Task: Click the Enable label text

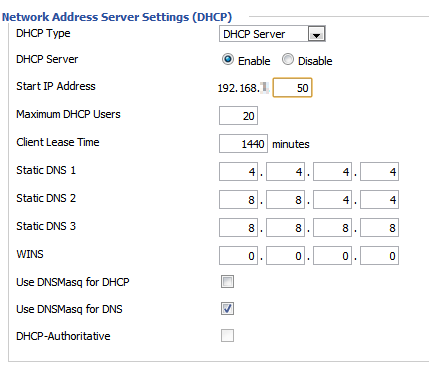Action: pos(254,61)
